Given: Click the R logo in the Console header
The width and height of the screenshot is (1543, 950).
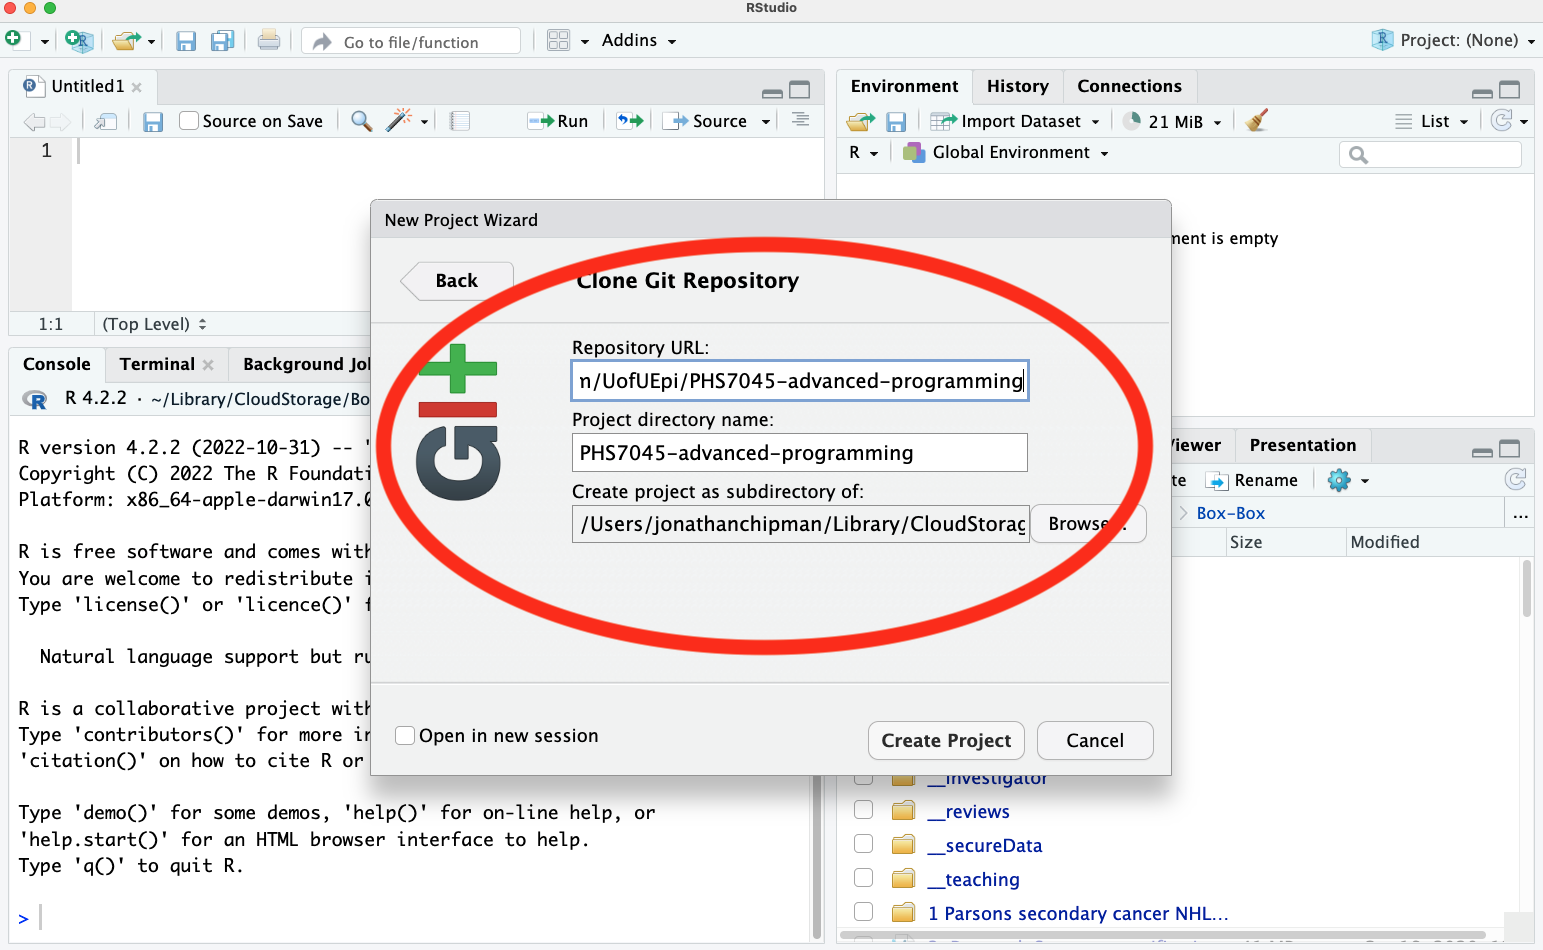Looking at the screenshot, I should tap(35, 400).
